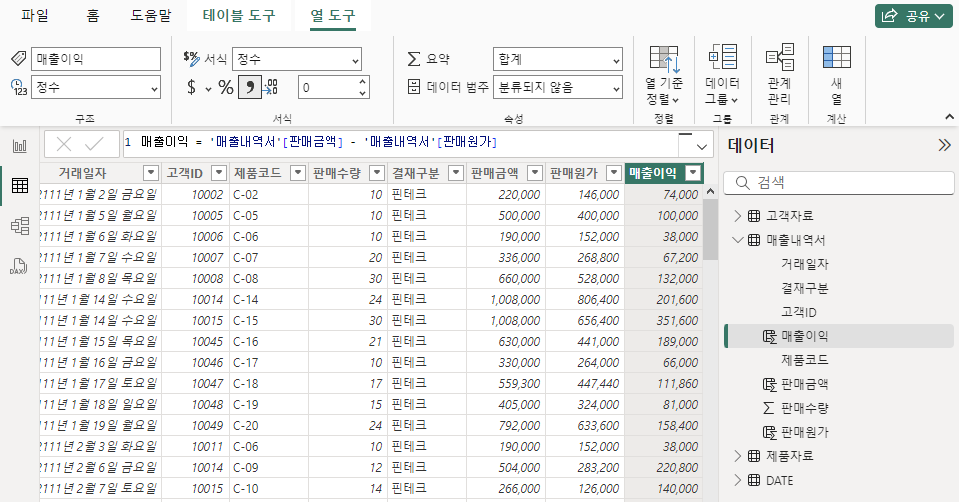
Task: Toggle thousands separator comma button
Action: (x=250, y=87)
